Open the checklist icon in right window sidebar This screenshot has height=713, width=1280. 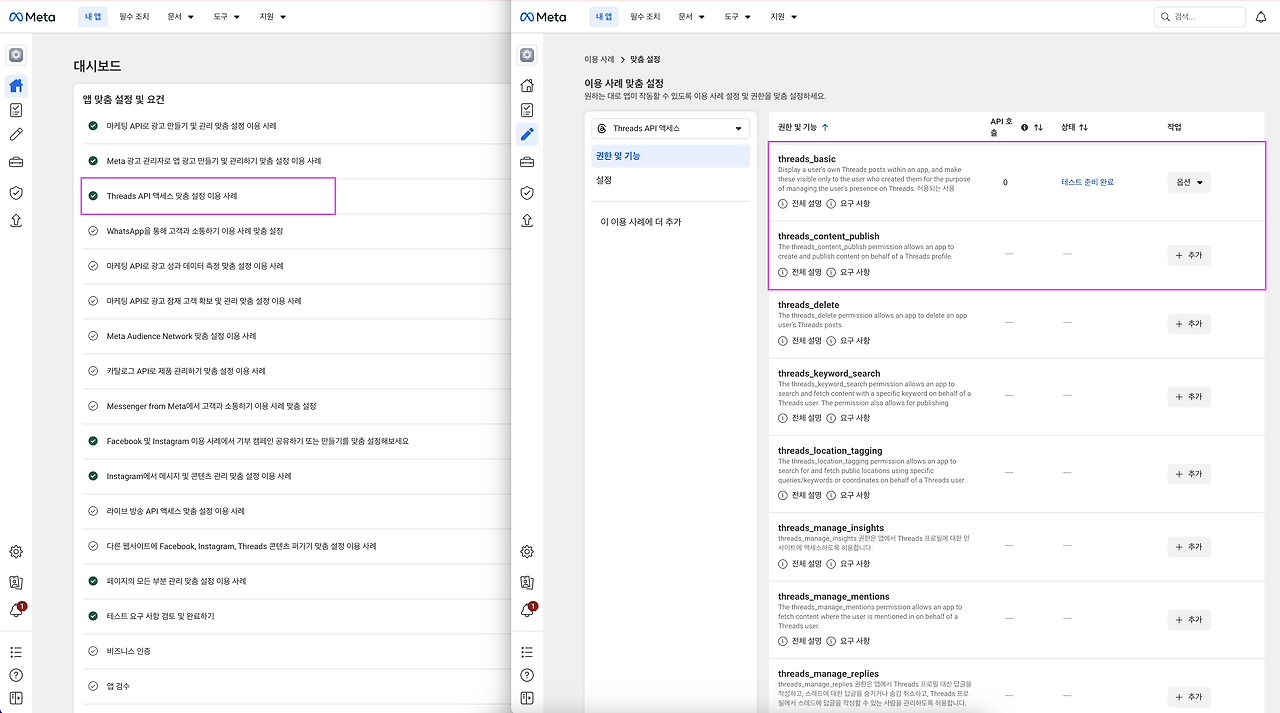click(x=527, y=110)
